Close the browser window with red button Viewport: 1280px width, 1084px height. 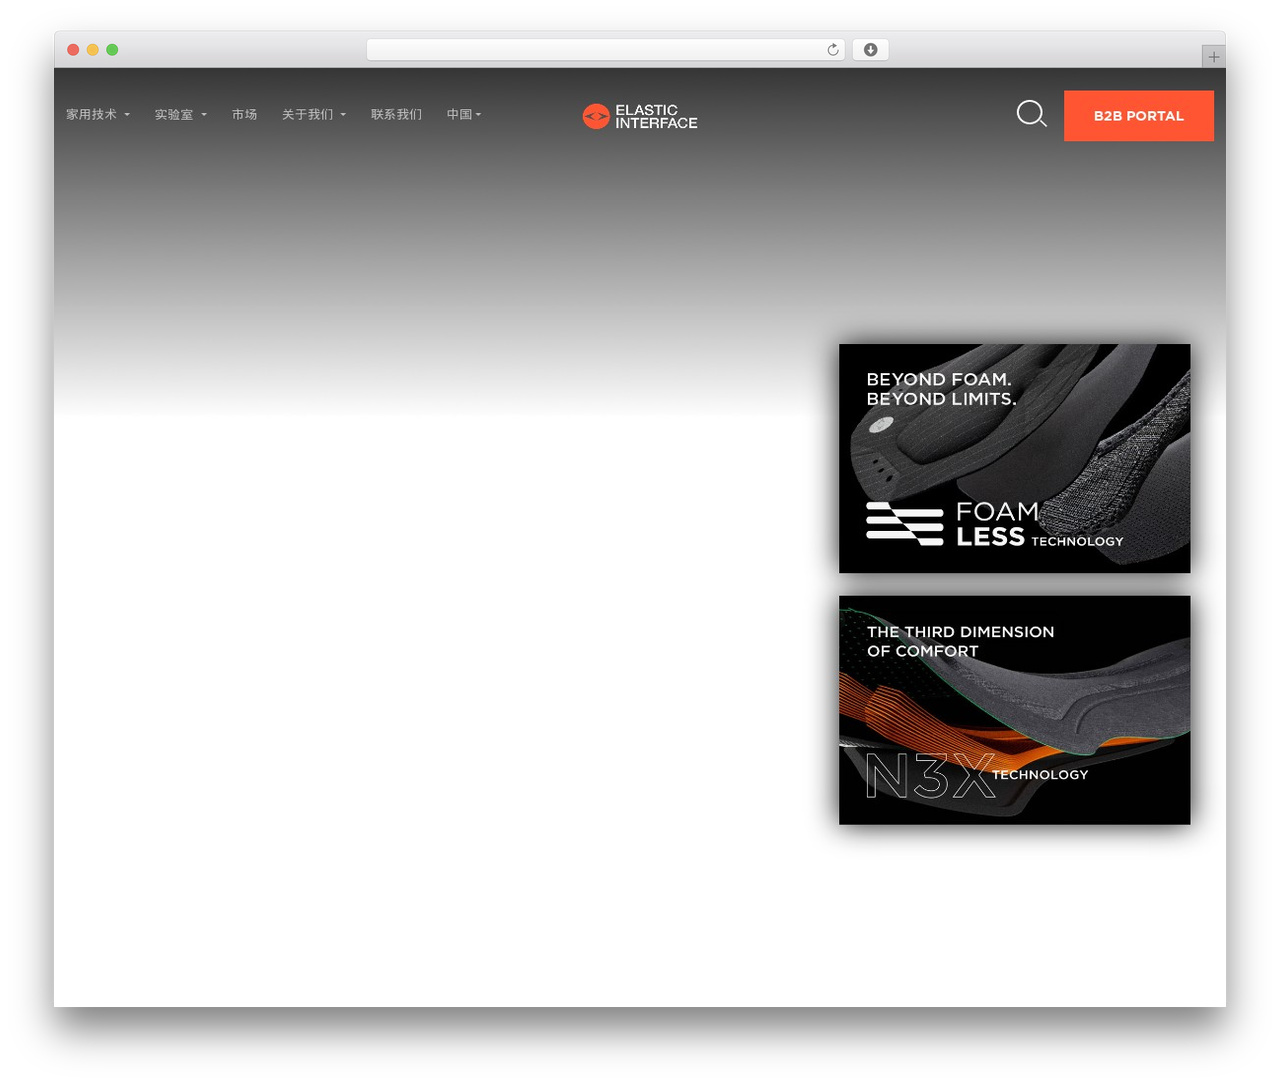[73, 50]
